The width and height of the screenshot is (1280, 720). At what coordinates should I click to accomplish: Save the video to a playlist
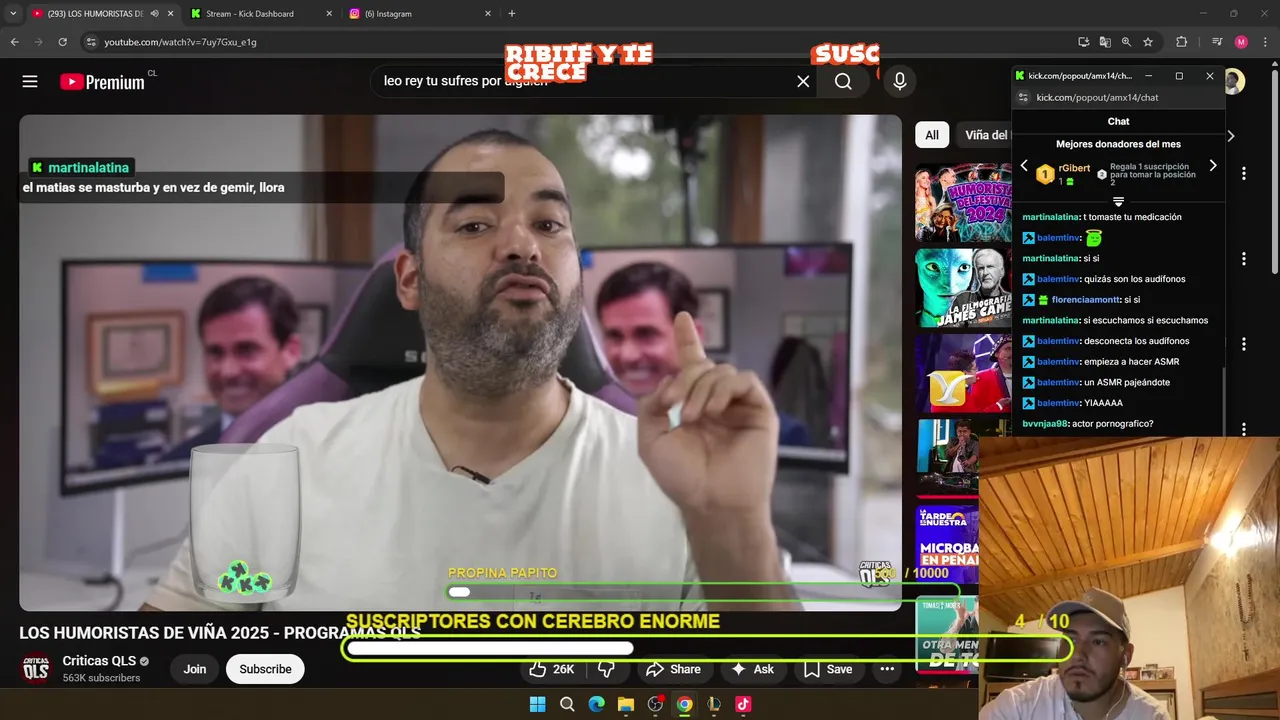click(x=828, y=669)
